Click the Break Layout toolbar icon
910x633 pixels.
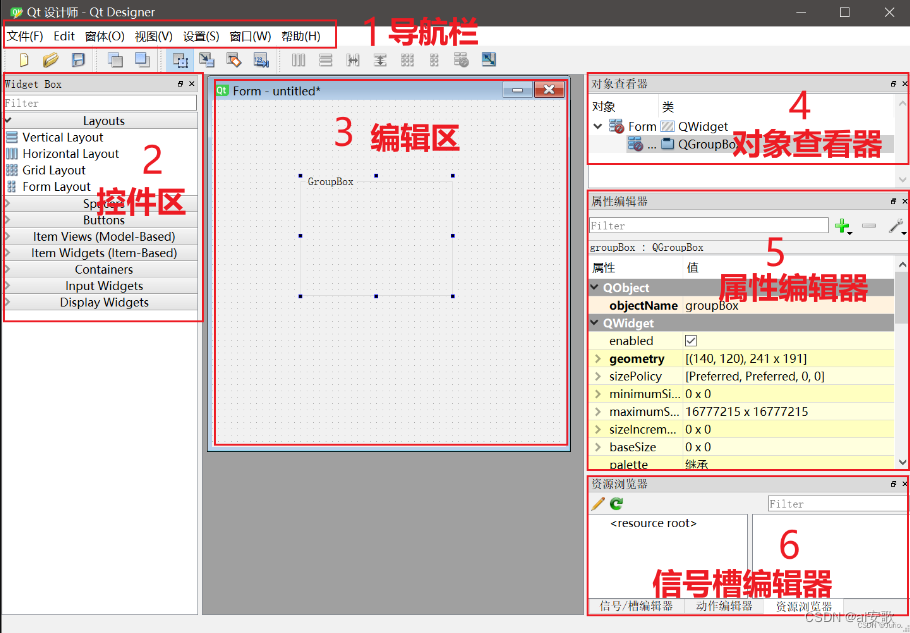pyautogui.click(x=461, y=60)
